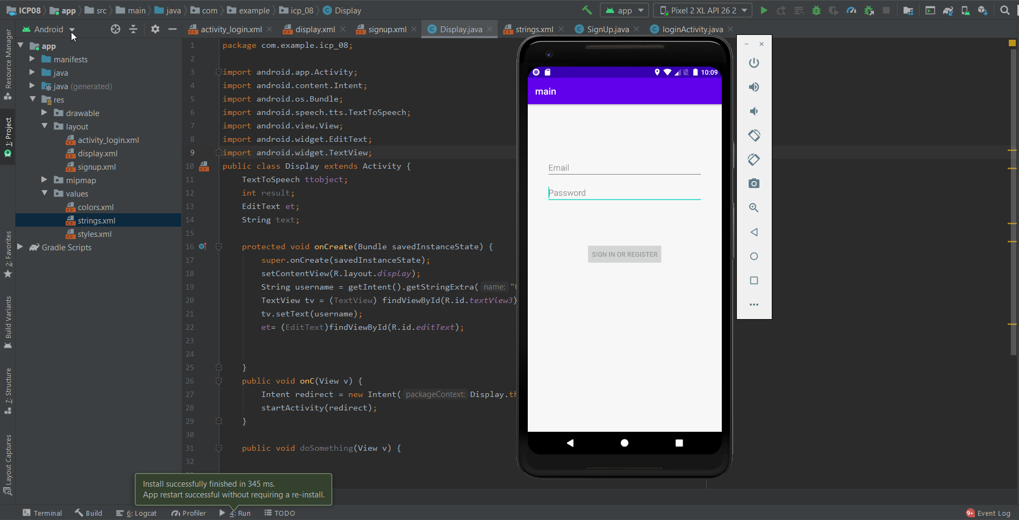The height and width of the screenshot is (521, 1019).
Task: Switch to activity_login.xml tab
Action: [231, 30]
